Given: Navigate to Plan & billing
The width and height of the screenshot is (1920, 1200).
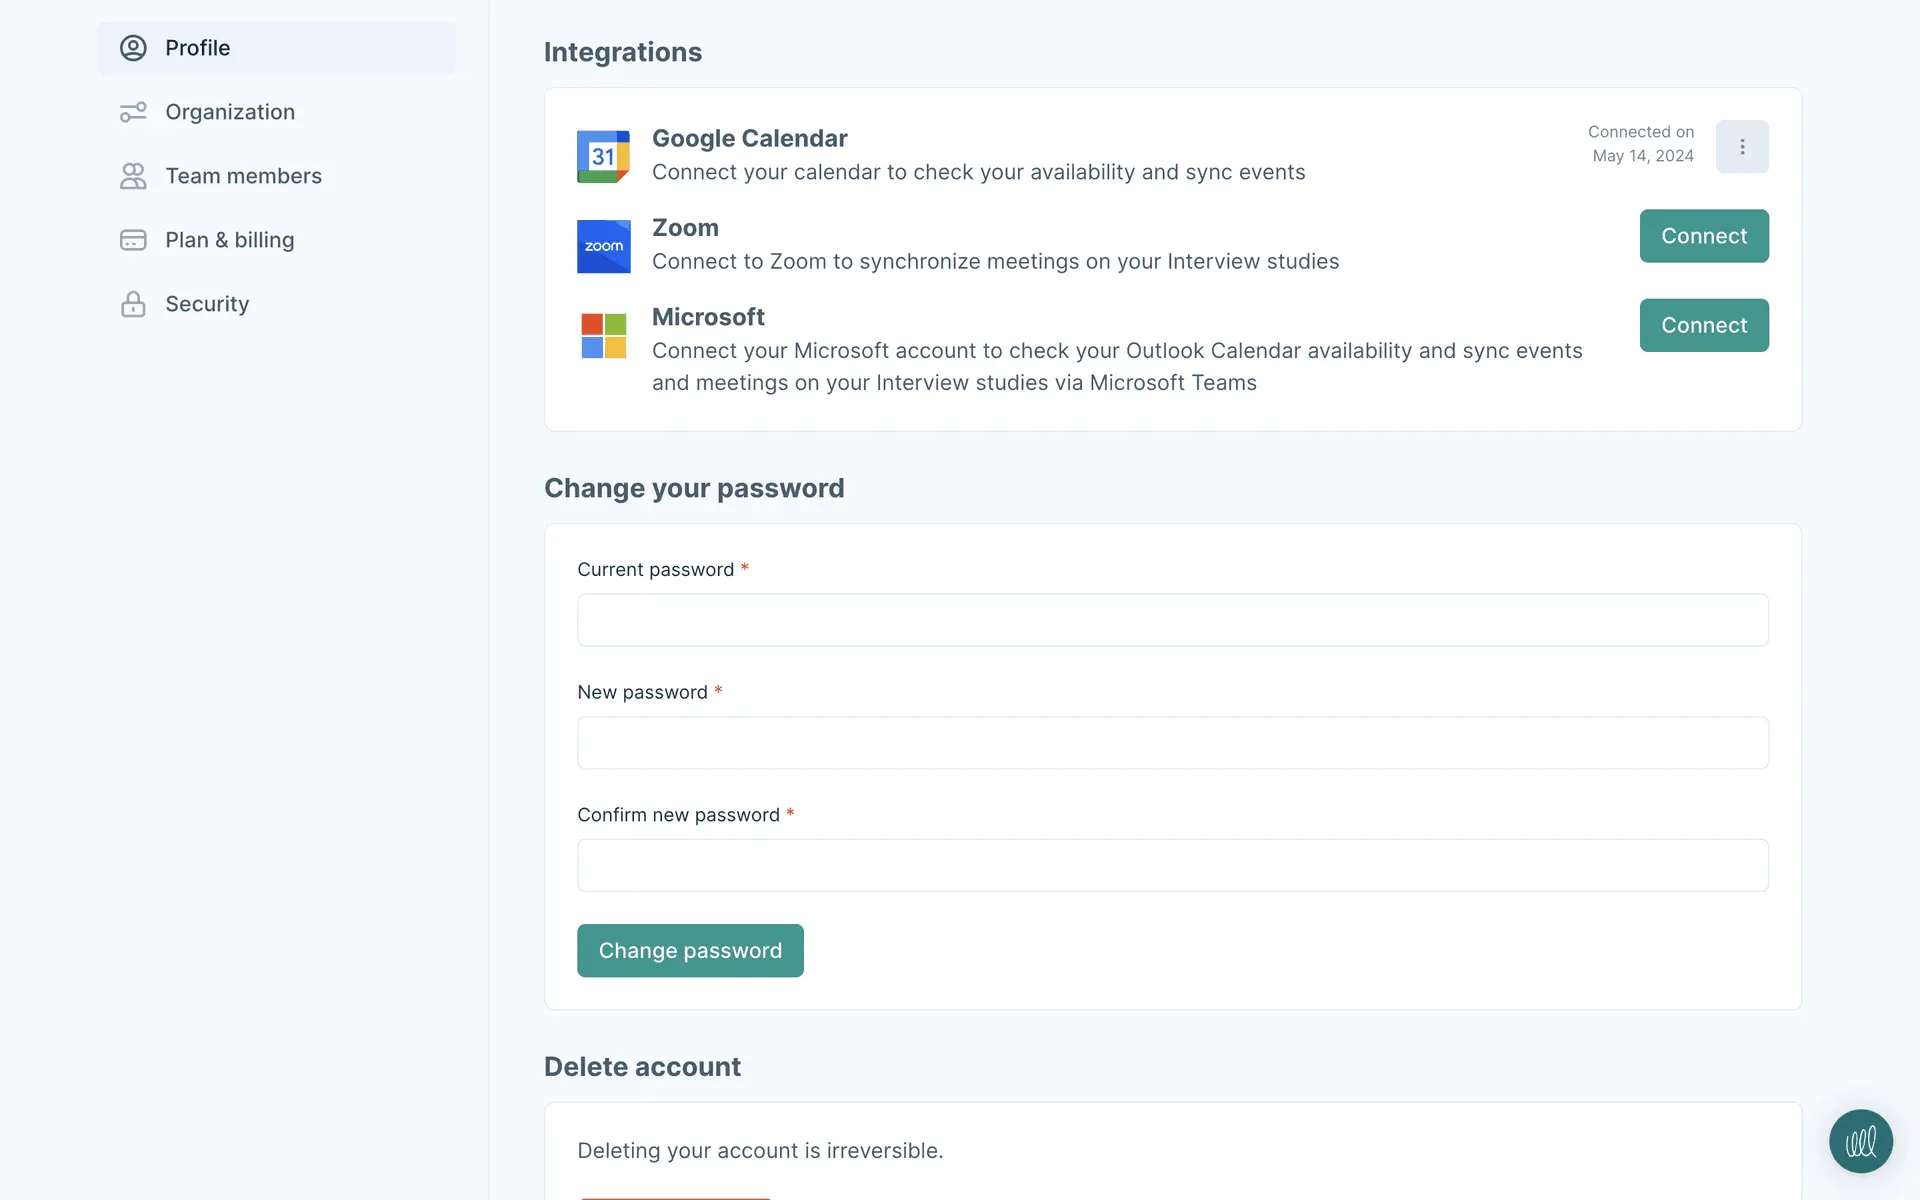Looking at the screenshot, I should coord(229,240).
